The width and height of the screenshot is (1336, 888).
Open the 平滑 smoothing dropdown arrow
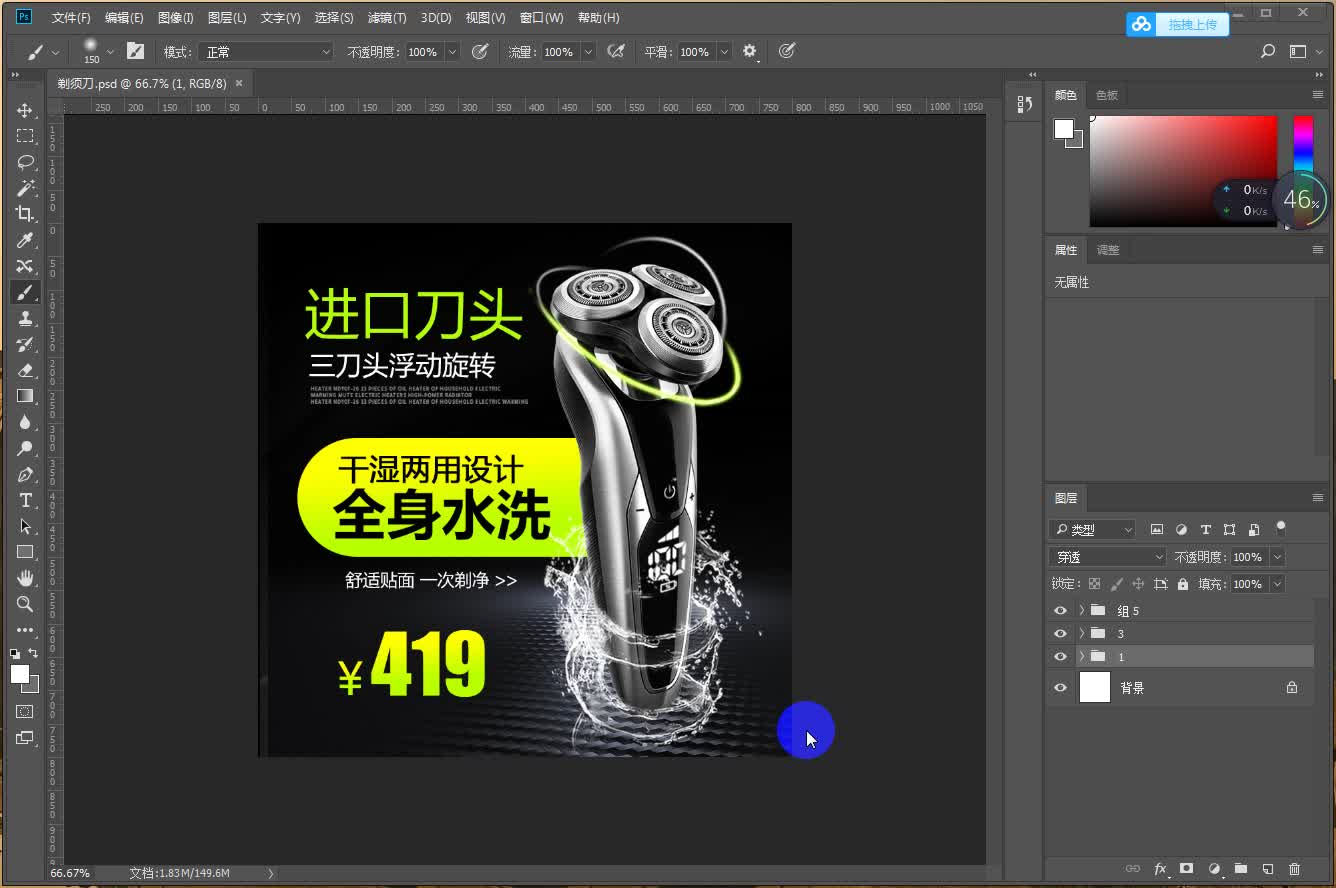tap(724, 52)
